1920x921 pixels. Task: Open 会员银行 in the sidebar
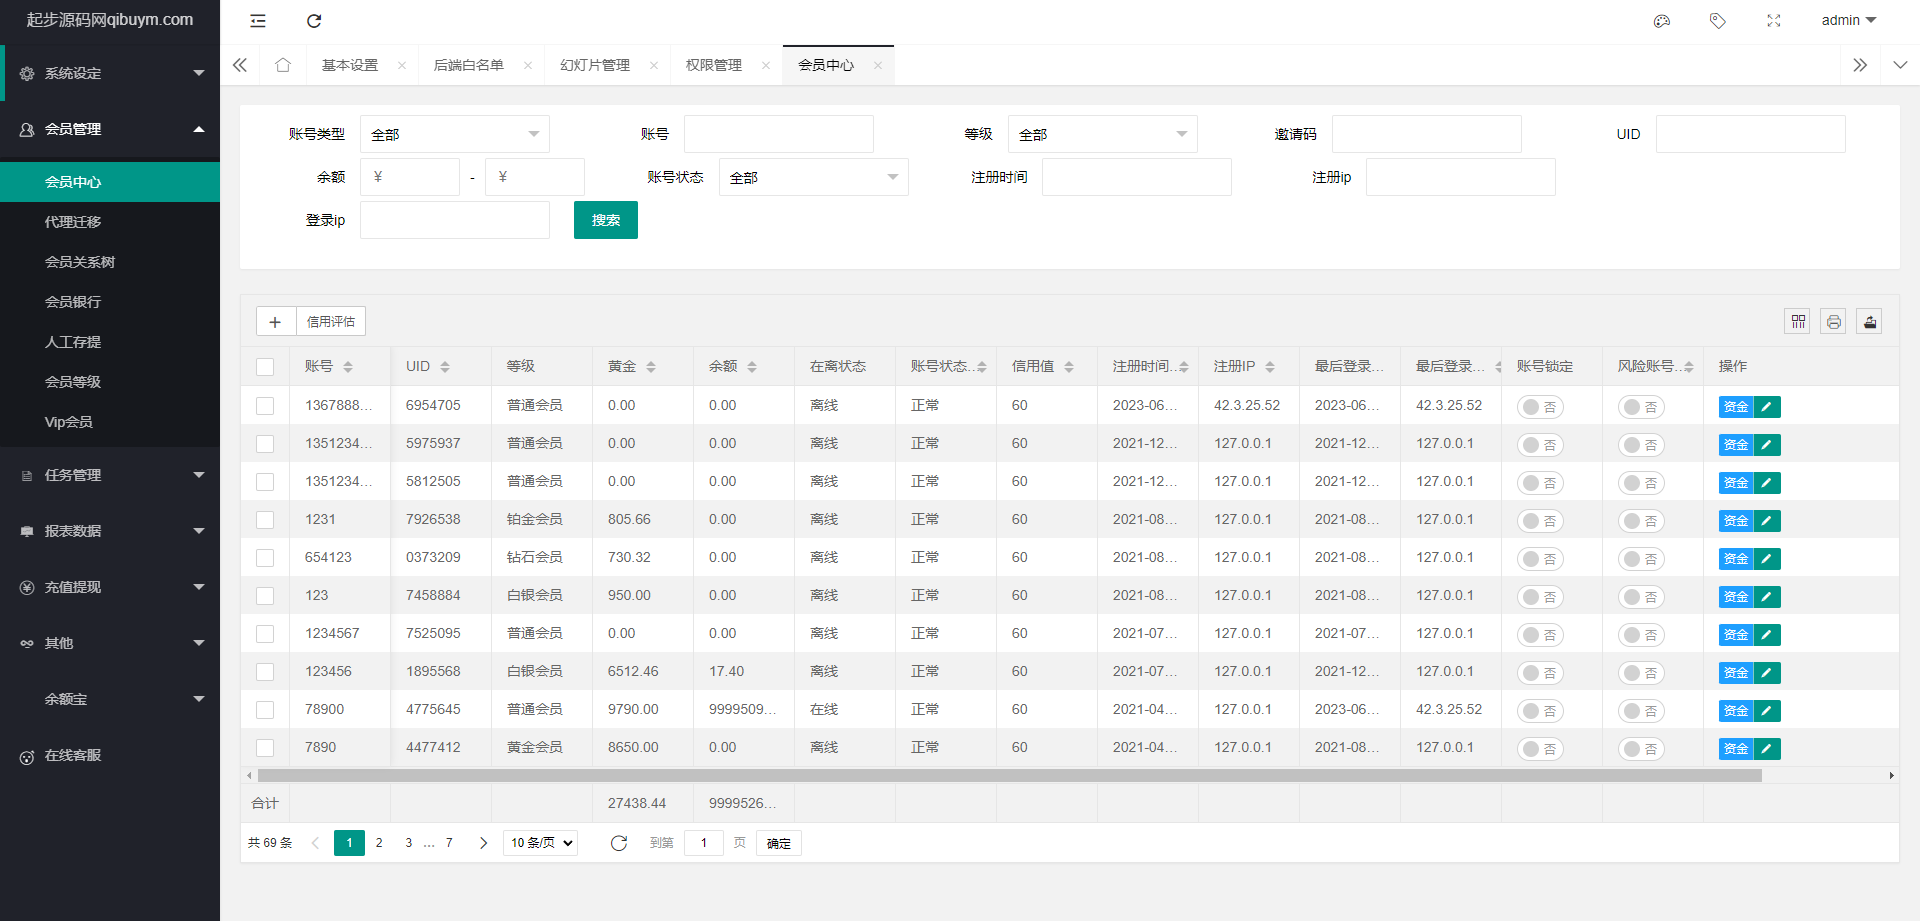tap(73, 302)
